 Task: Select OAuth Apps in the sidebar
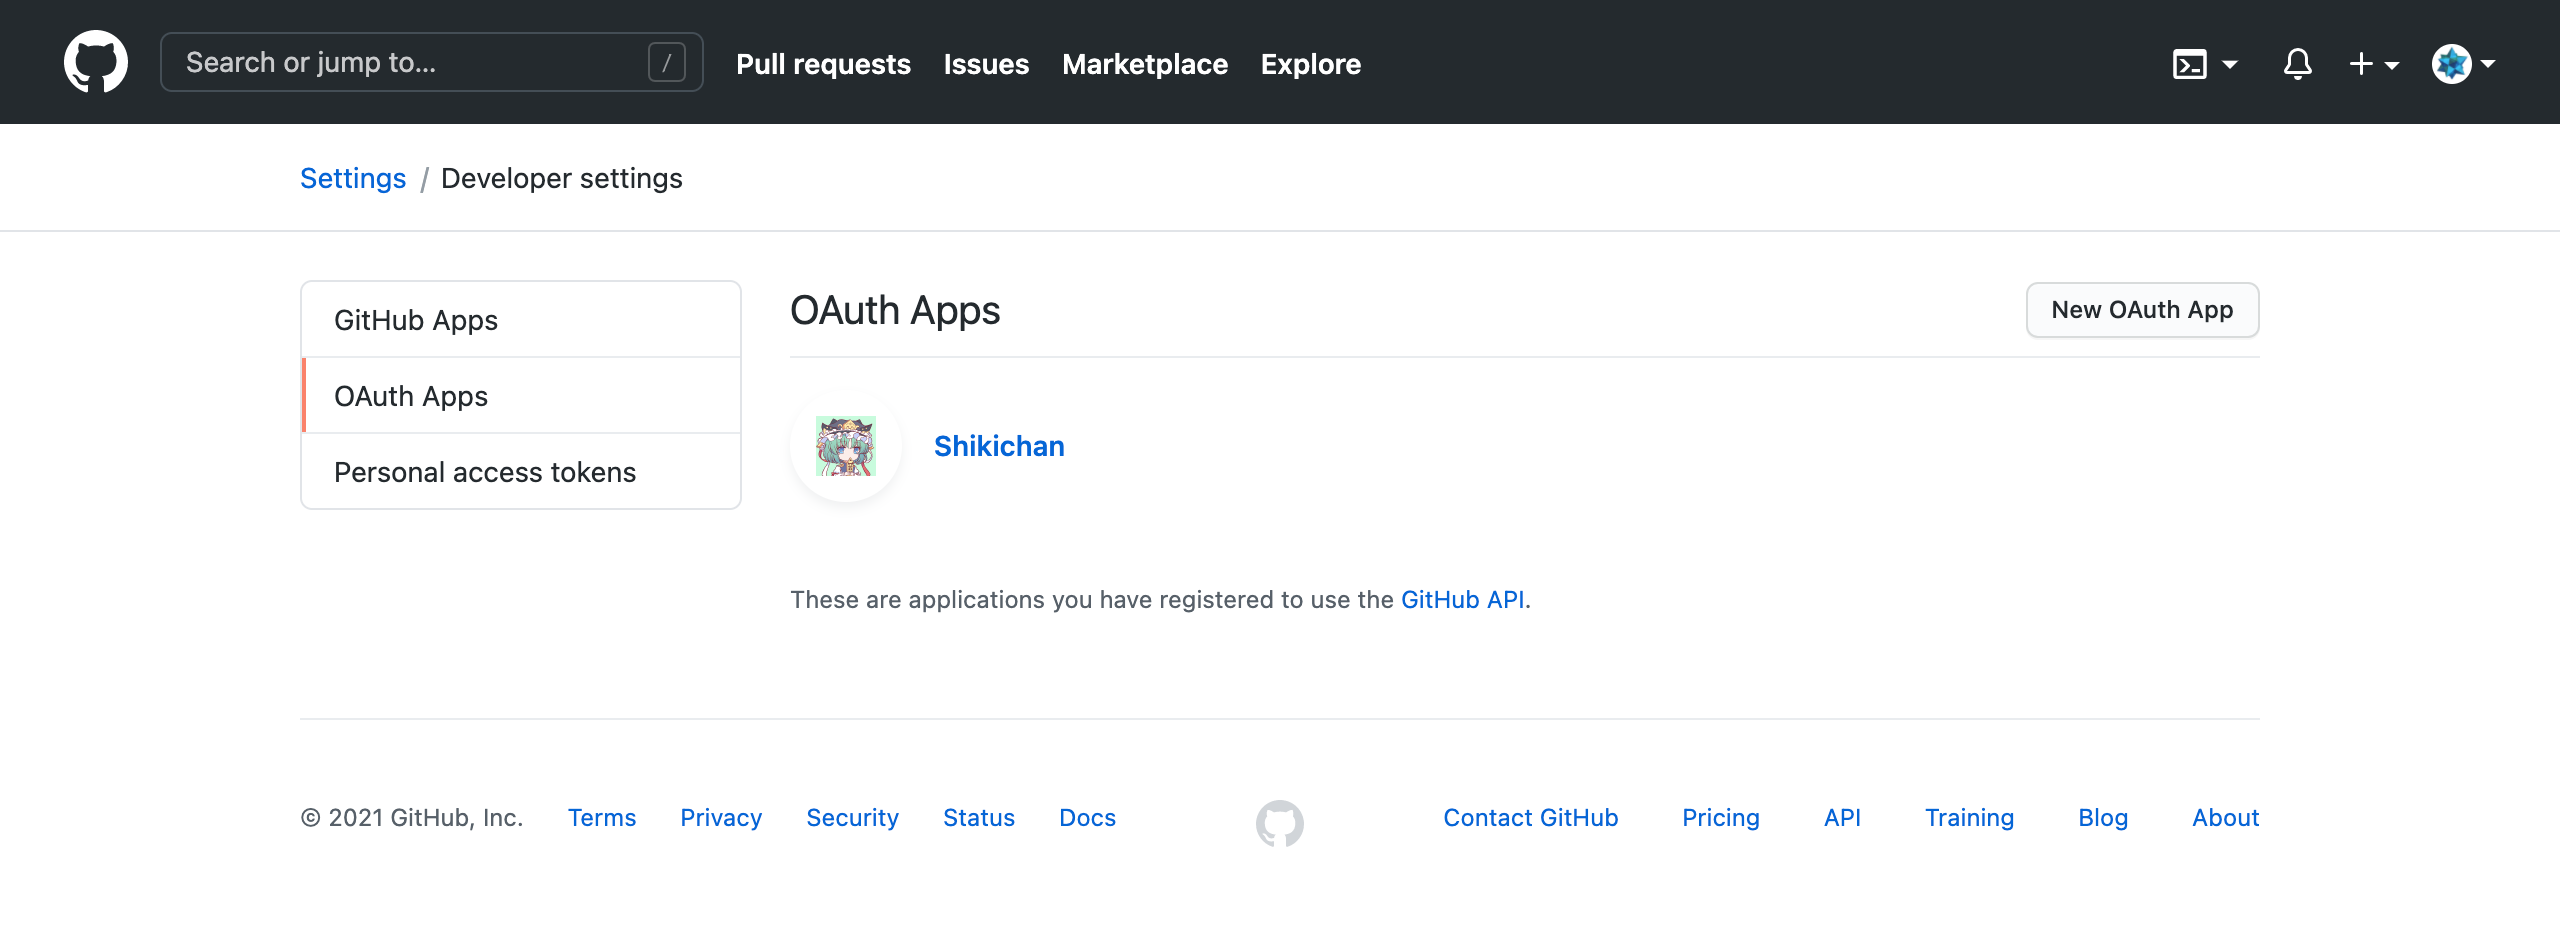click(x=521, y=396)
